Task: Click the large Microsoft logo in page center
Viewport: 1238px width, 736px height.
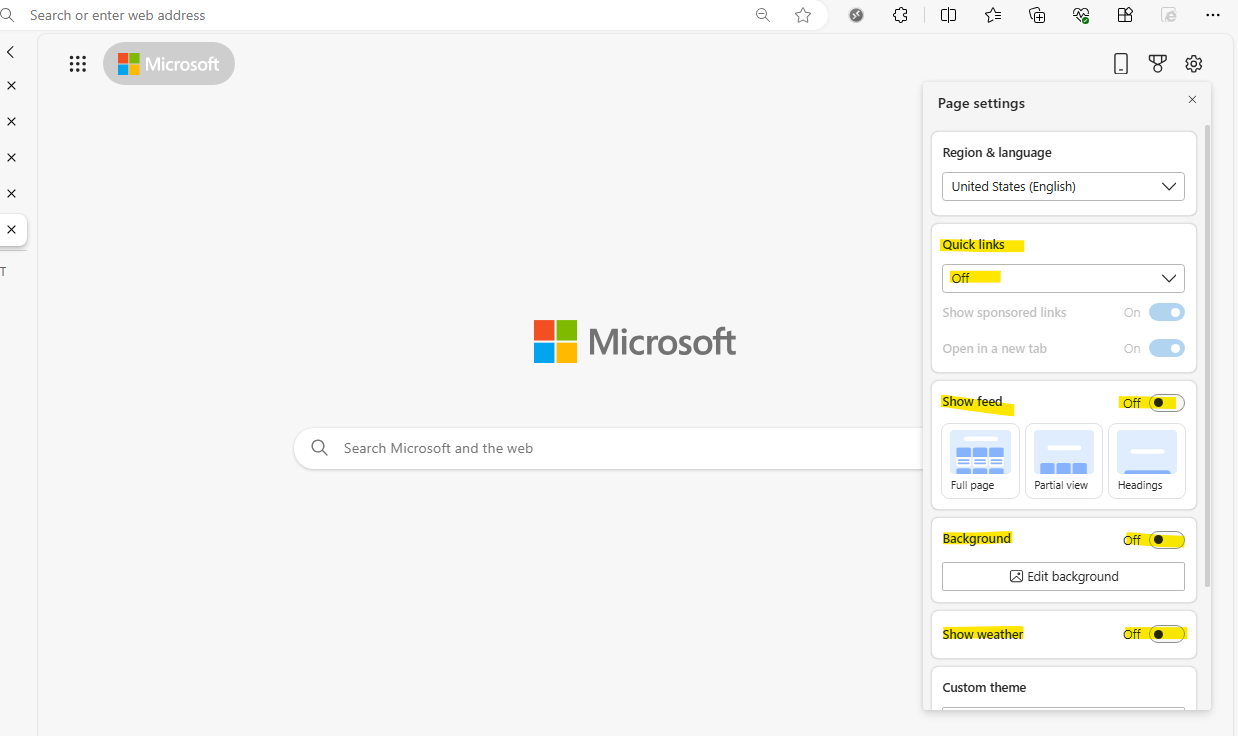Action: [635, 342]
